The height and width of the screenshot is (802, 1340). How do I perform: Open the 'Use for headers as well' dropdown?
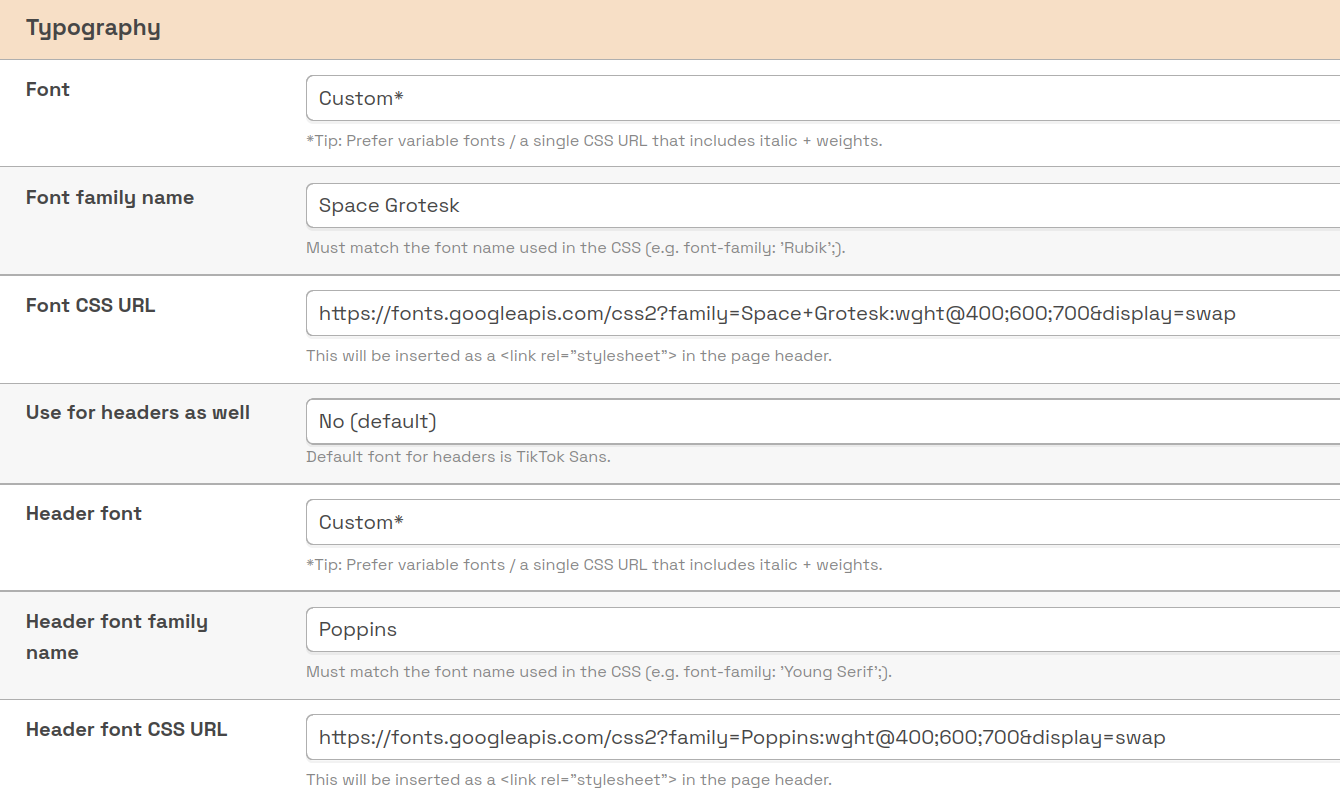[x=820, y=421]
